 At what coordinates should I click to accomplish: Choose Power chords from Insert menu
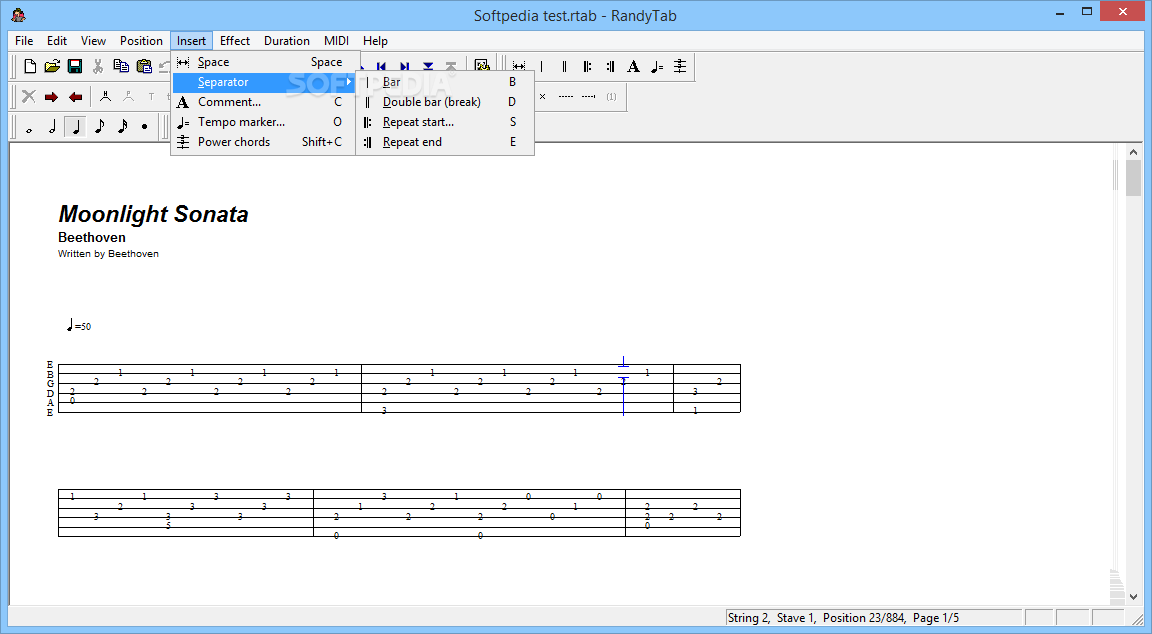(x=264, y=142)
